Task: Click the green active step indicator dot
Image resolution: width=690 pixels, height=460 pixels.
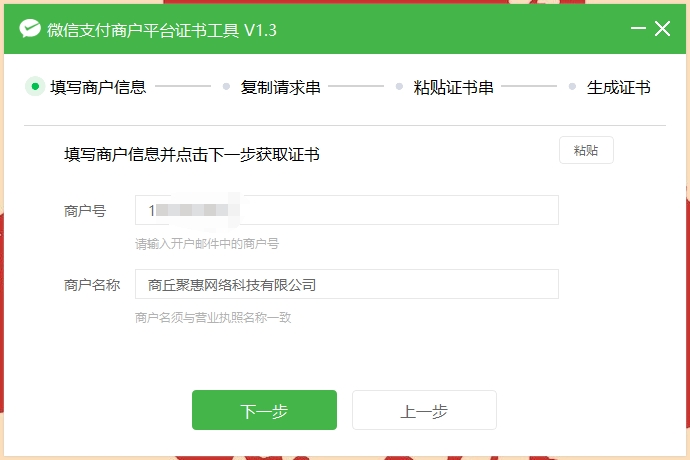Action: tap(35, 86)
